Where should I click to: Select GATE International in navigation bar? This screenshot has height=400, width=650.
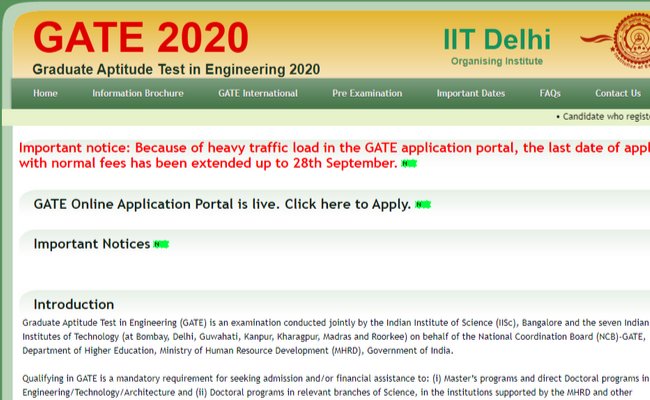click(x=258, y=93)
